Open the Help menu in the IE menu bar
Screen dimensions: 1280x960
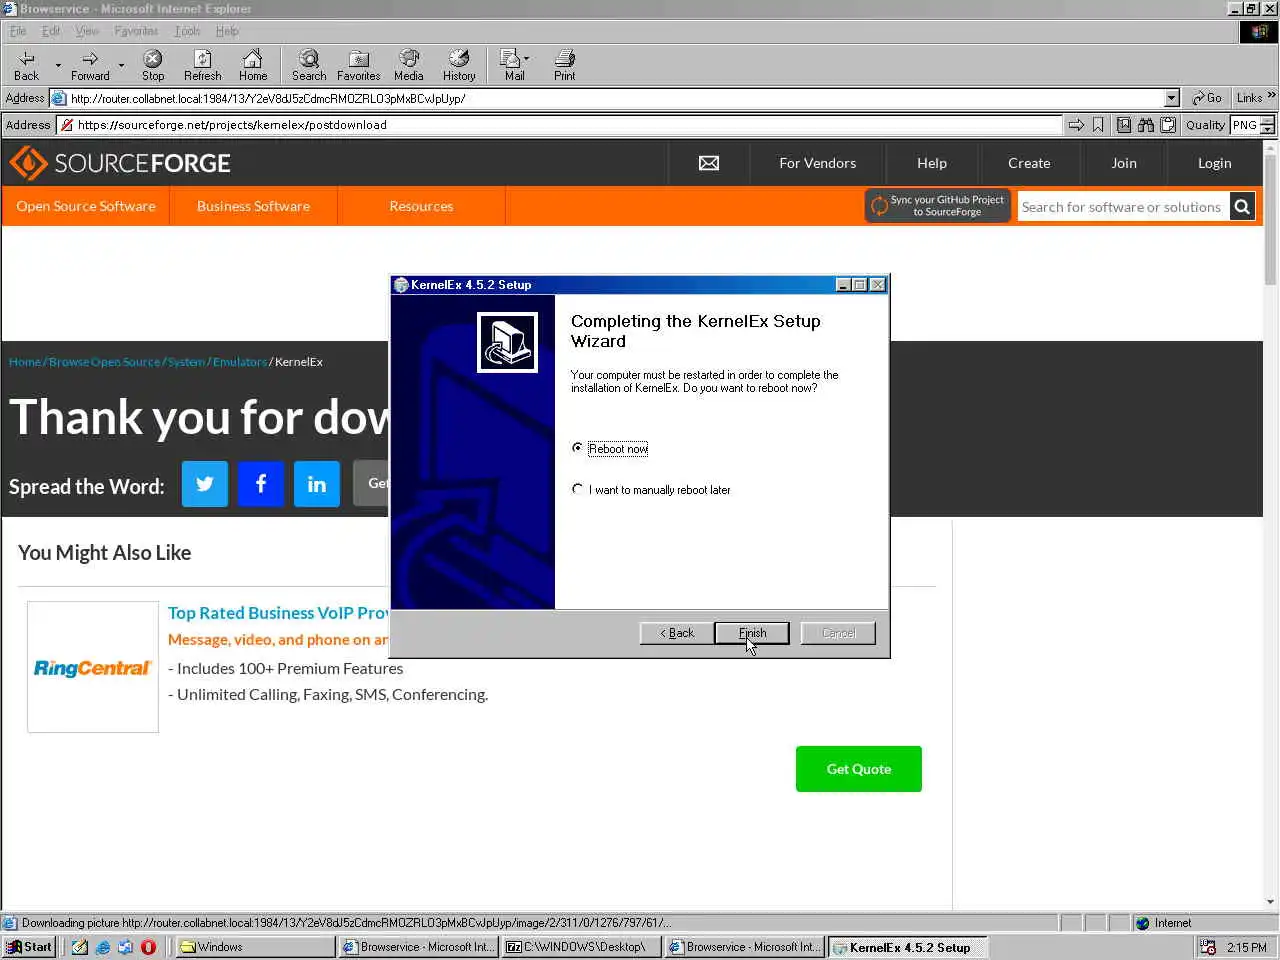click(x=227, y=31)
